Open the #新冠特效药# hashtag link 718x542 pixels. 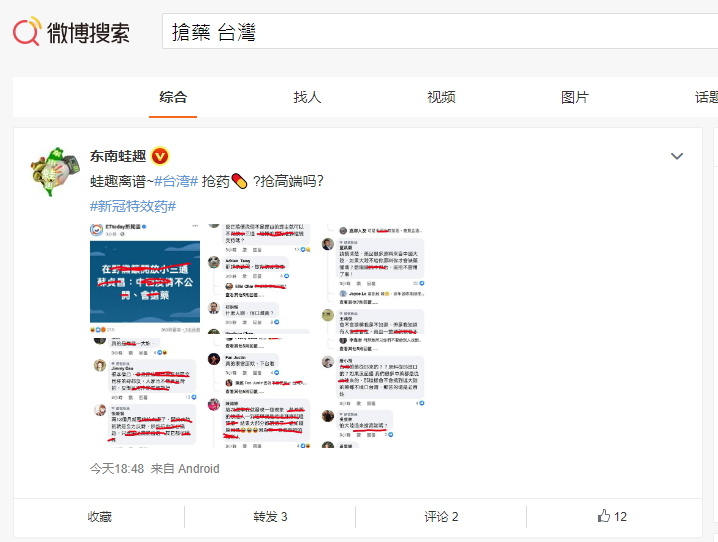pos(133,206)
